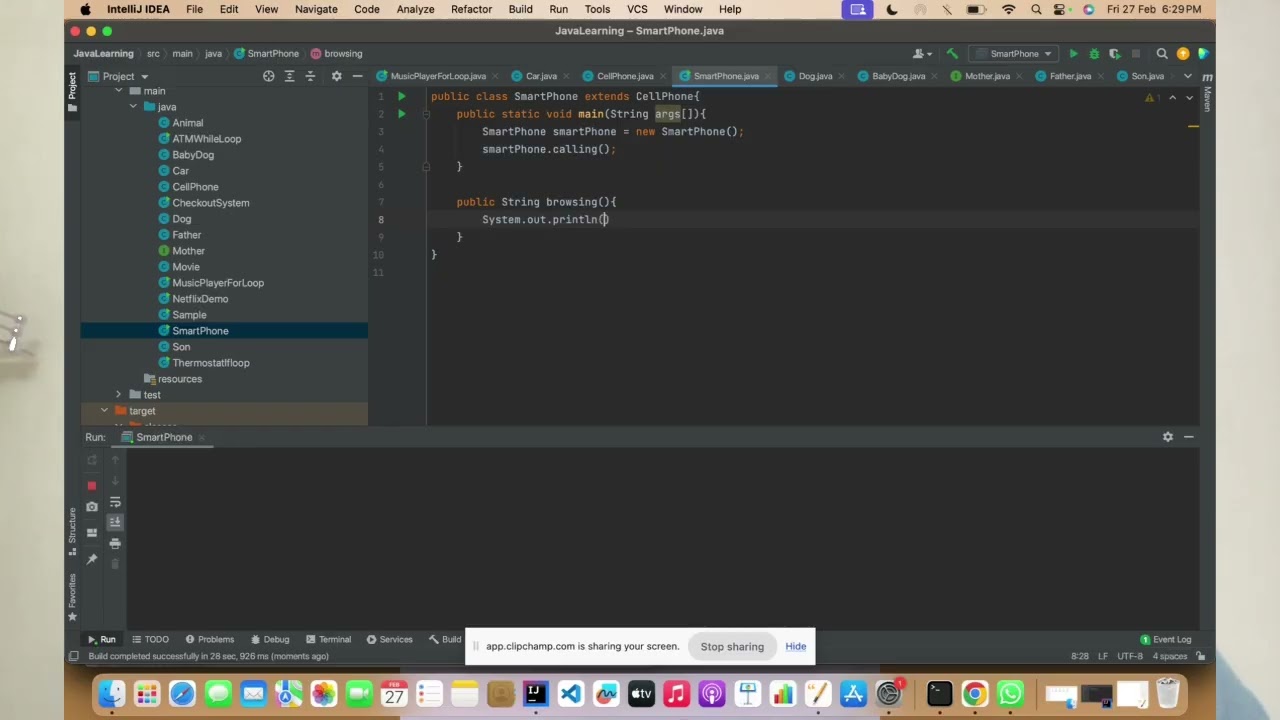
Task: Toggle scroll to end in Run console
Action: pos(115,522)
